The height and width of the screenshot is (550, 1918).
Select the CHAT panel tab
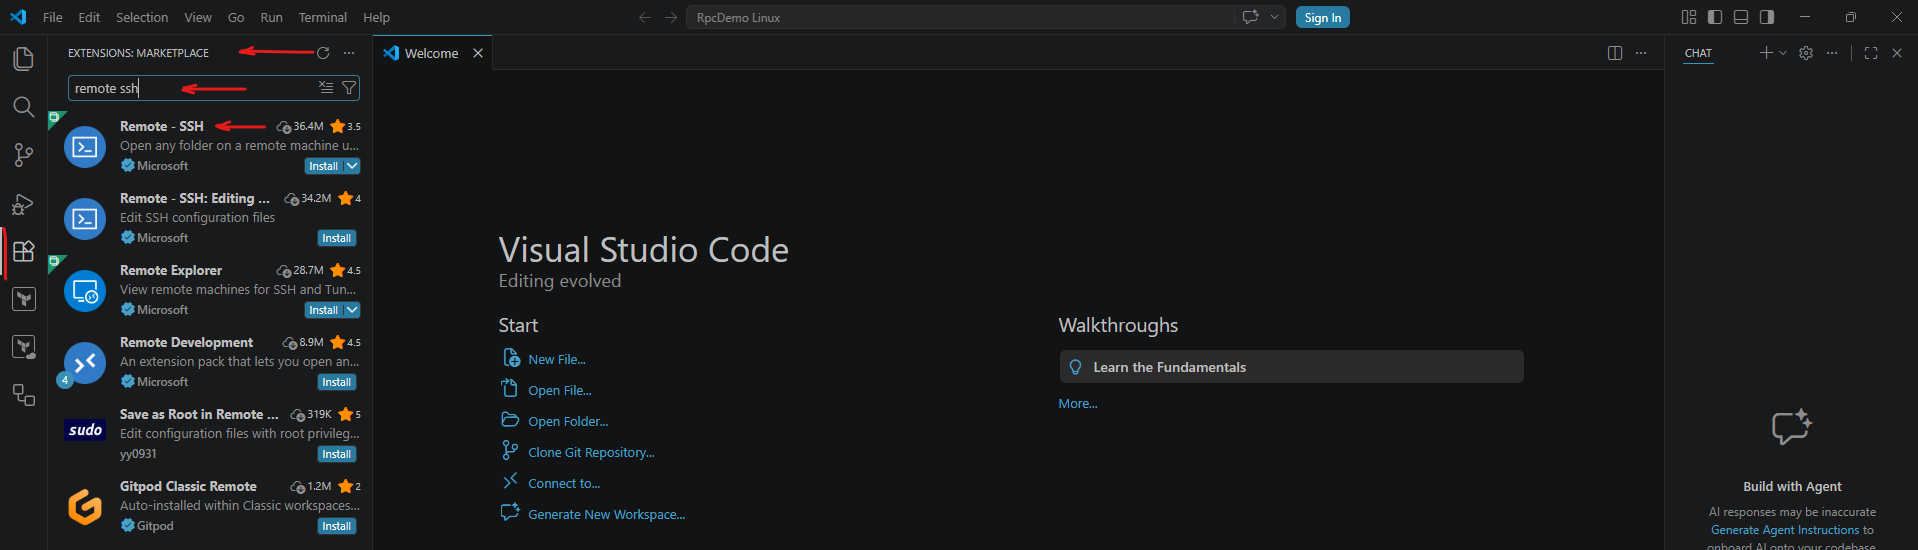[1698, 53]
